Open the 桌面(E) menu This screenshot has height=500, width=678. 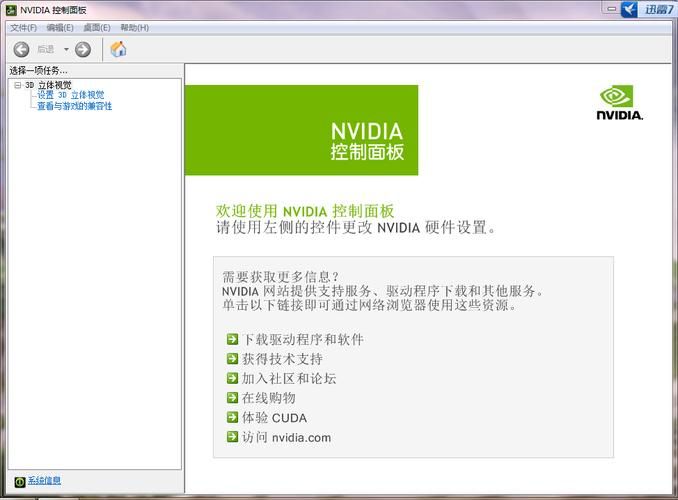tap(97, 28)
